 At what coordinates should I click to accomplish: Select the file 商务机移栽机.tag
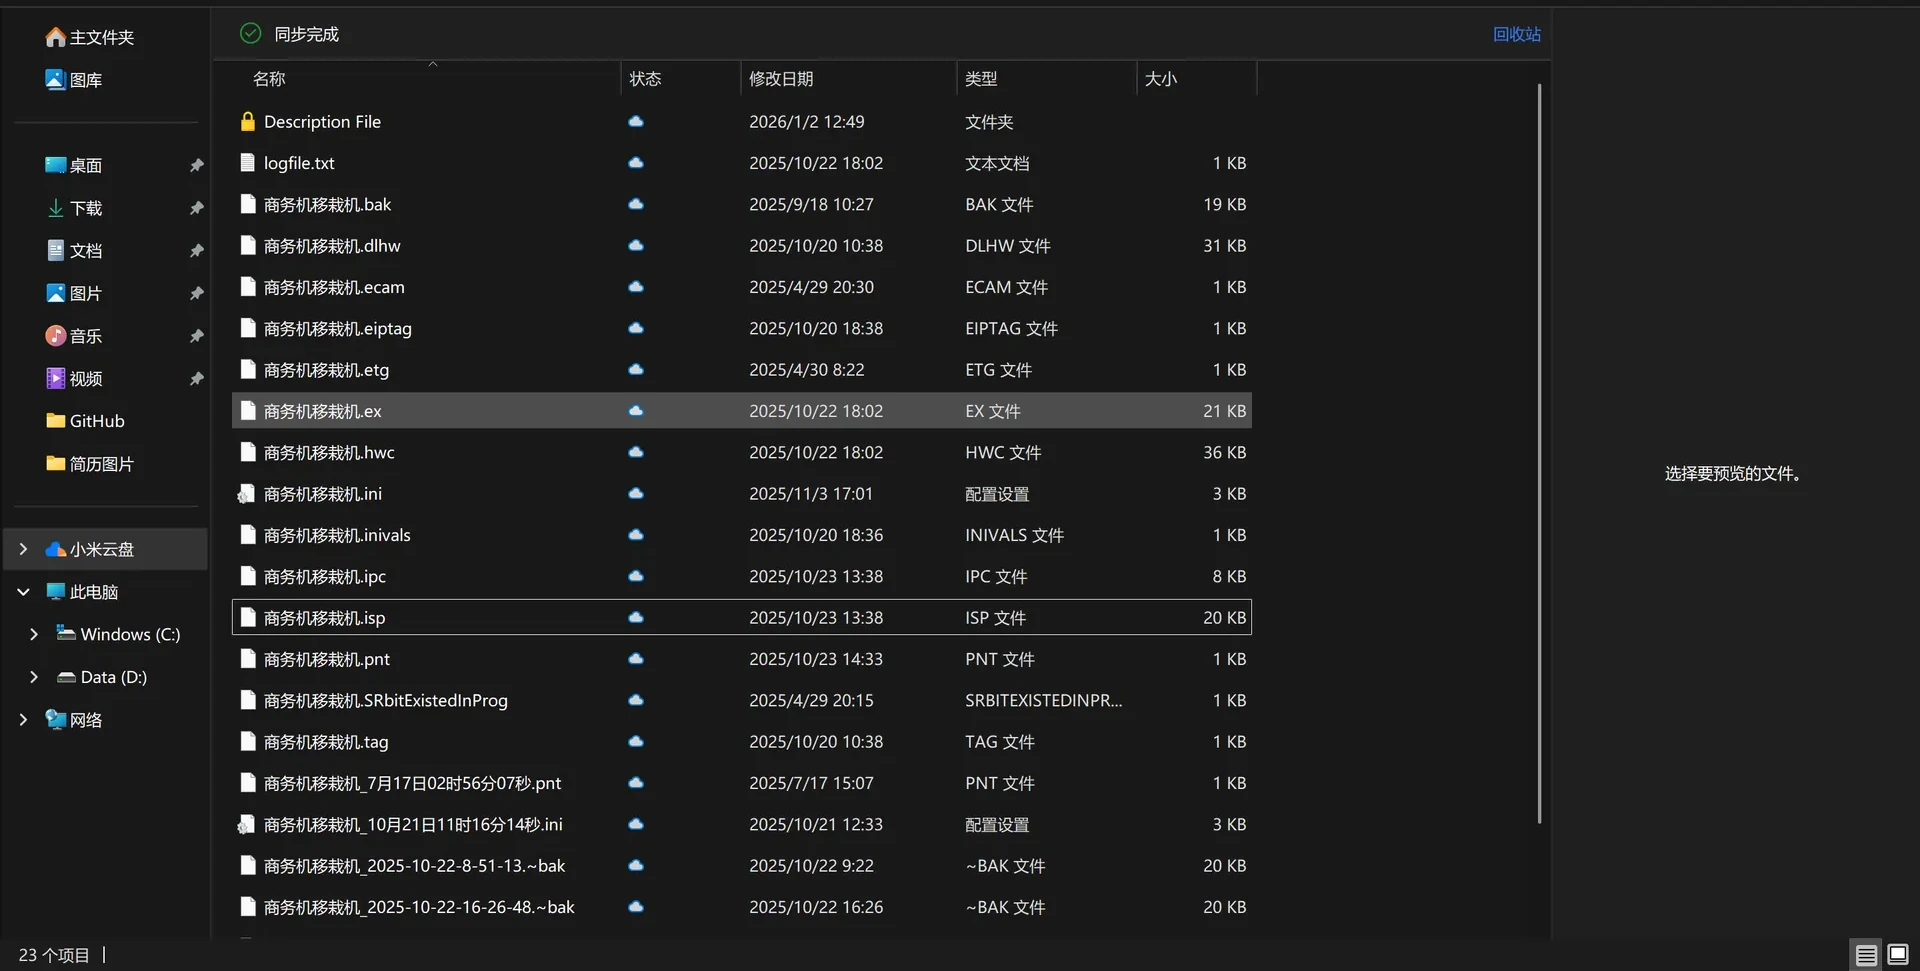click(742, 742)
